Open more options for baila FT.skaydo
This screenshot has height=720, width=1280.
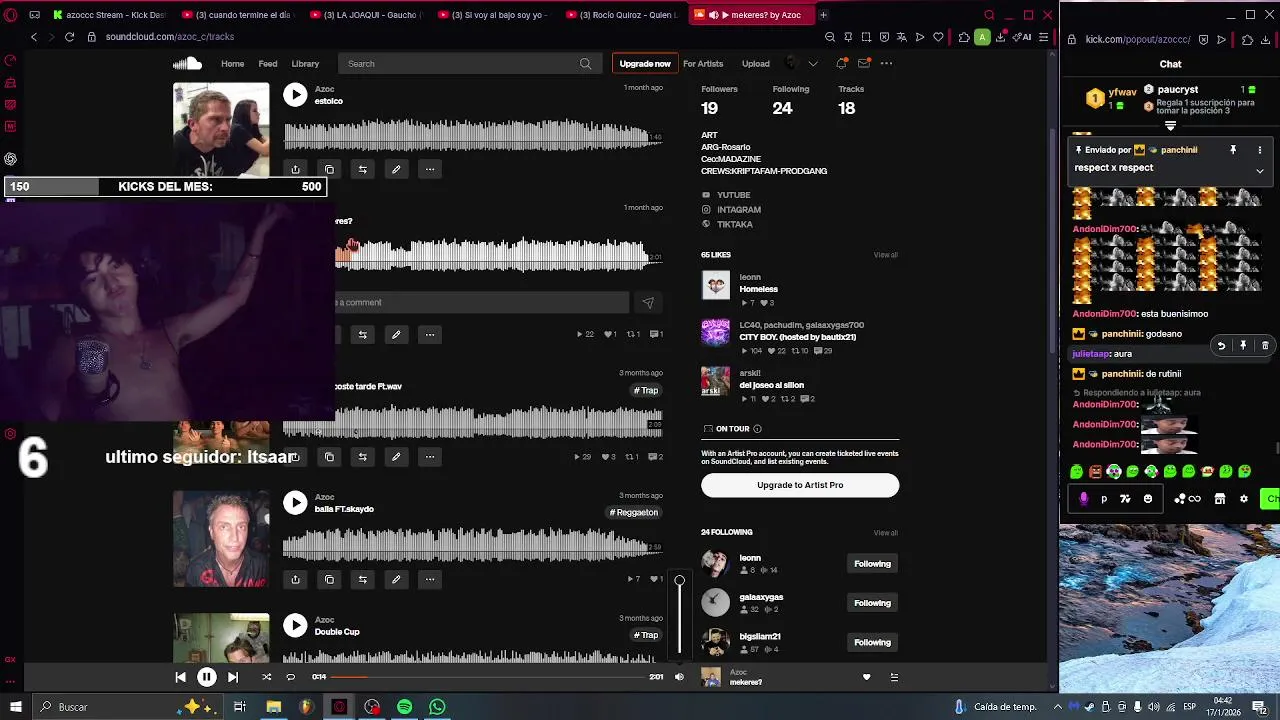[430, 579]
